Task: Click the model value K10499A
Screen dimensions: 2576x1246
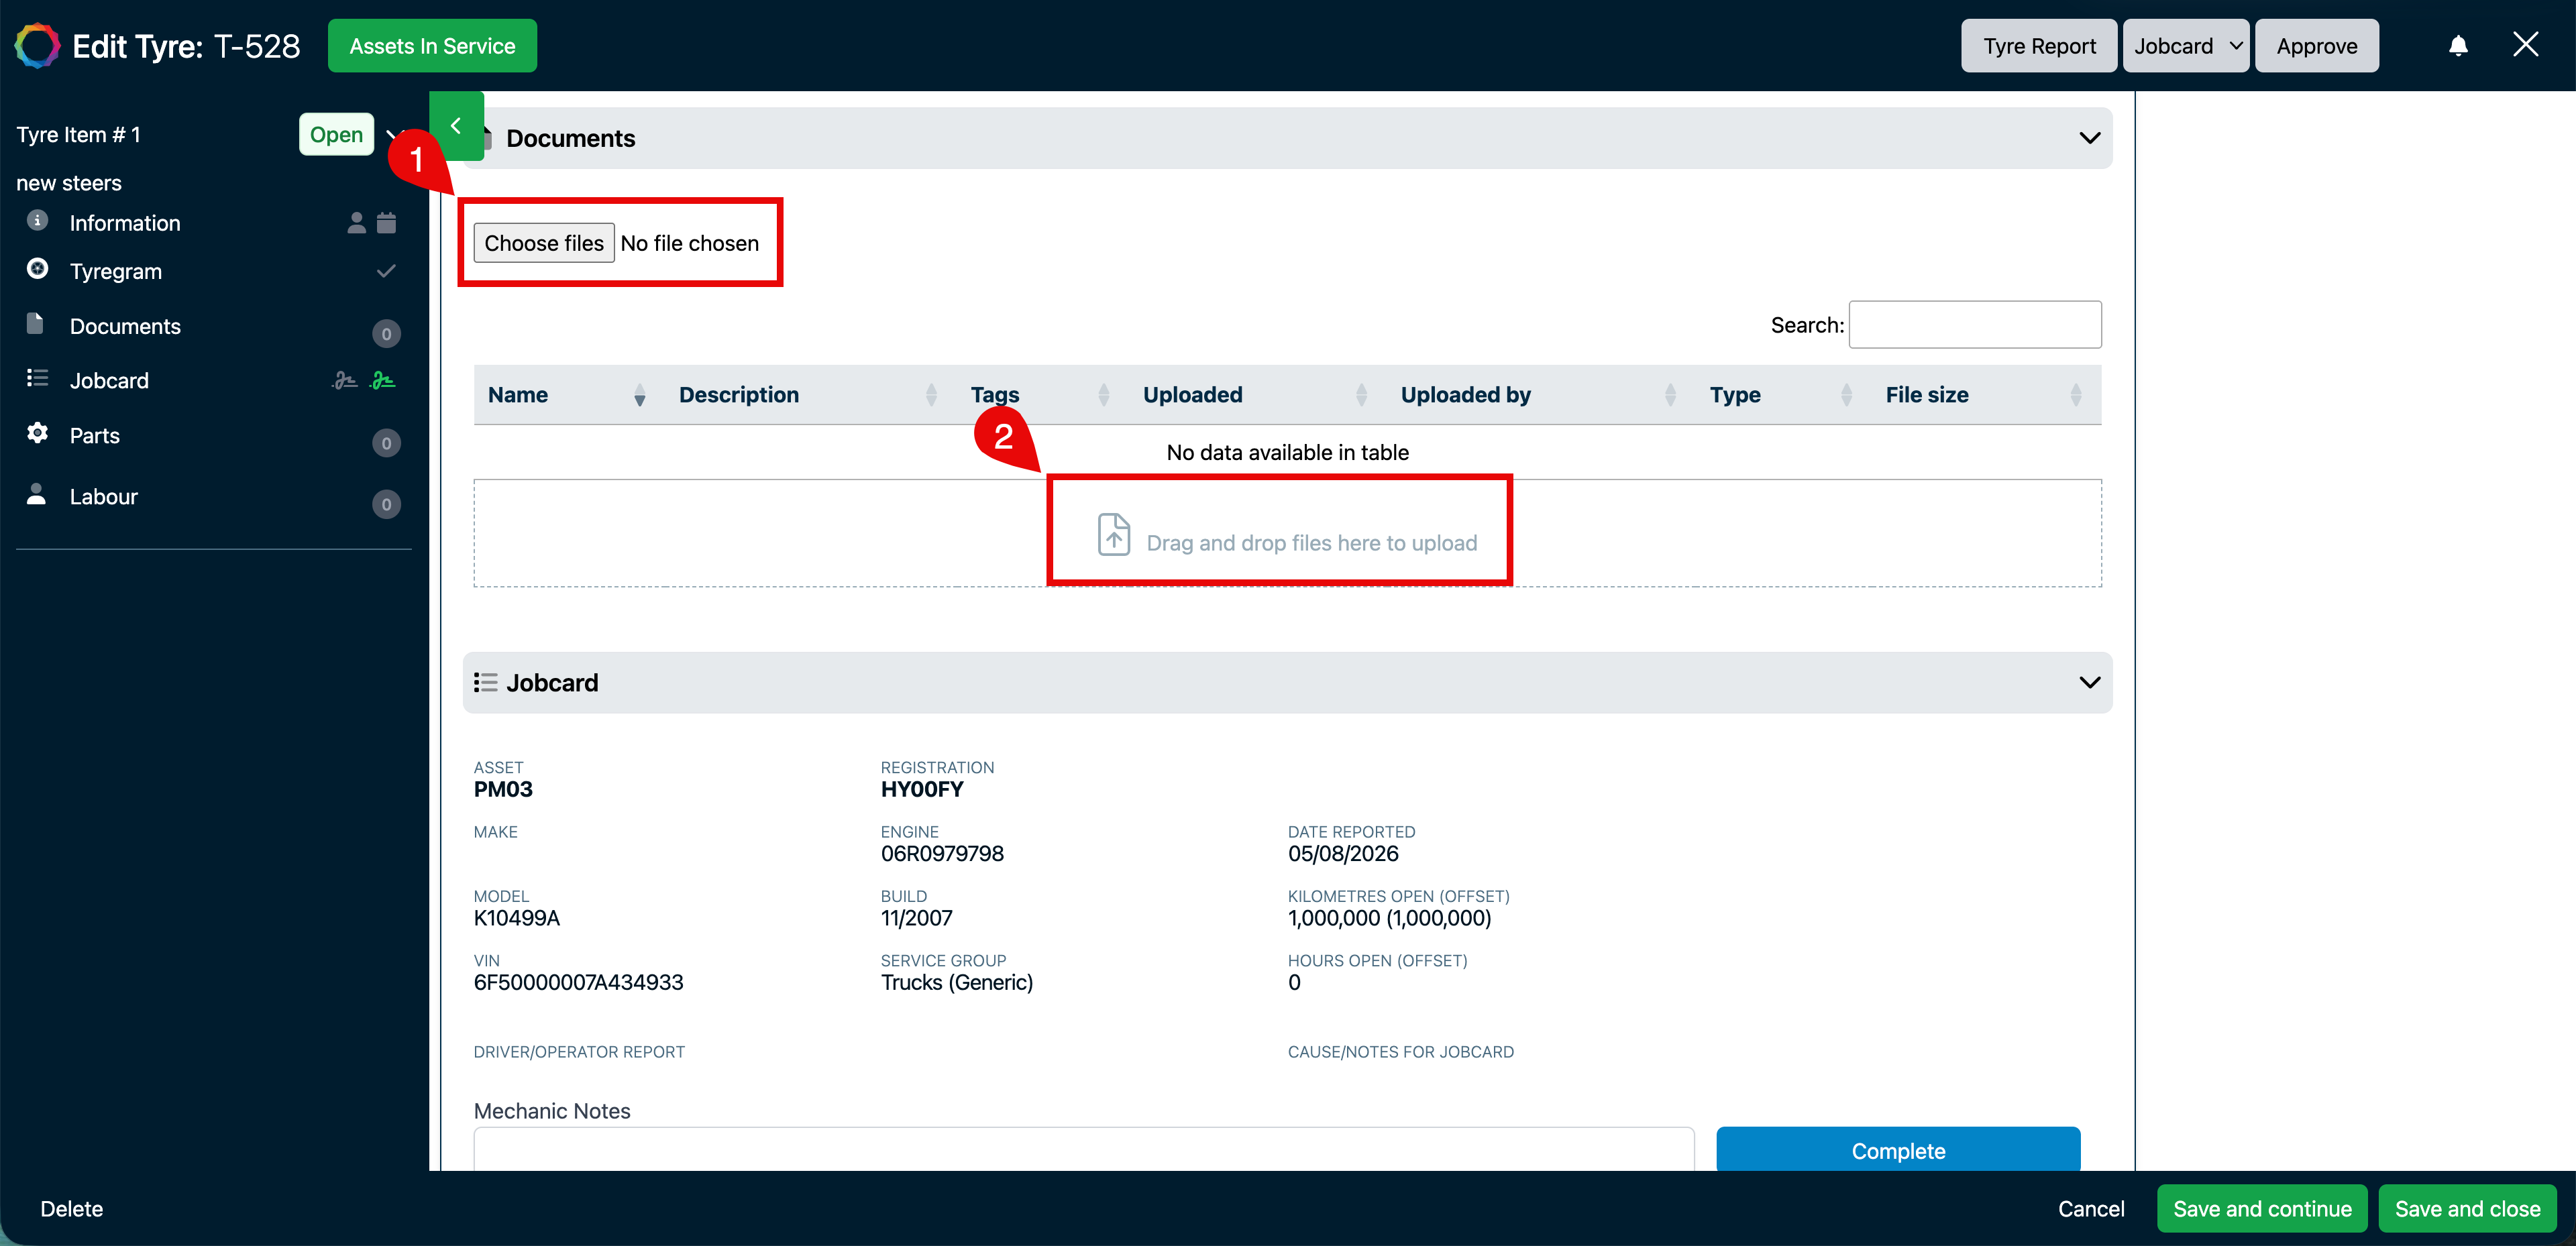Action: pos(517,918)
